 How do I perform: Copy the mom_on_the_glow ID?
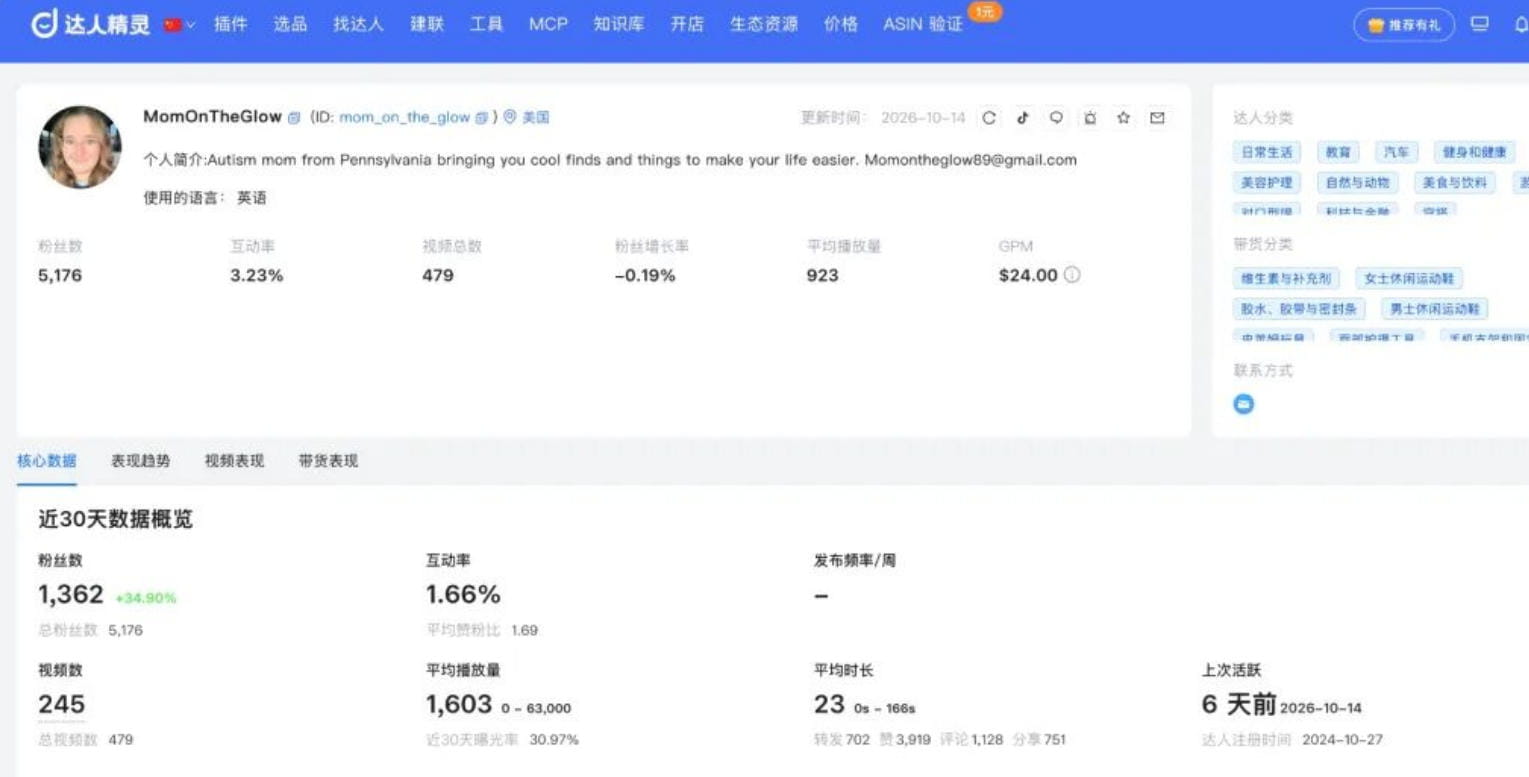tap(481, 118)
